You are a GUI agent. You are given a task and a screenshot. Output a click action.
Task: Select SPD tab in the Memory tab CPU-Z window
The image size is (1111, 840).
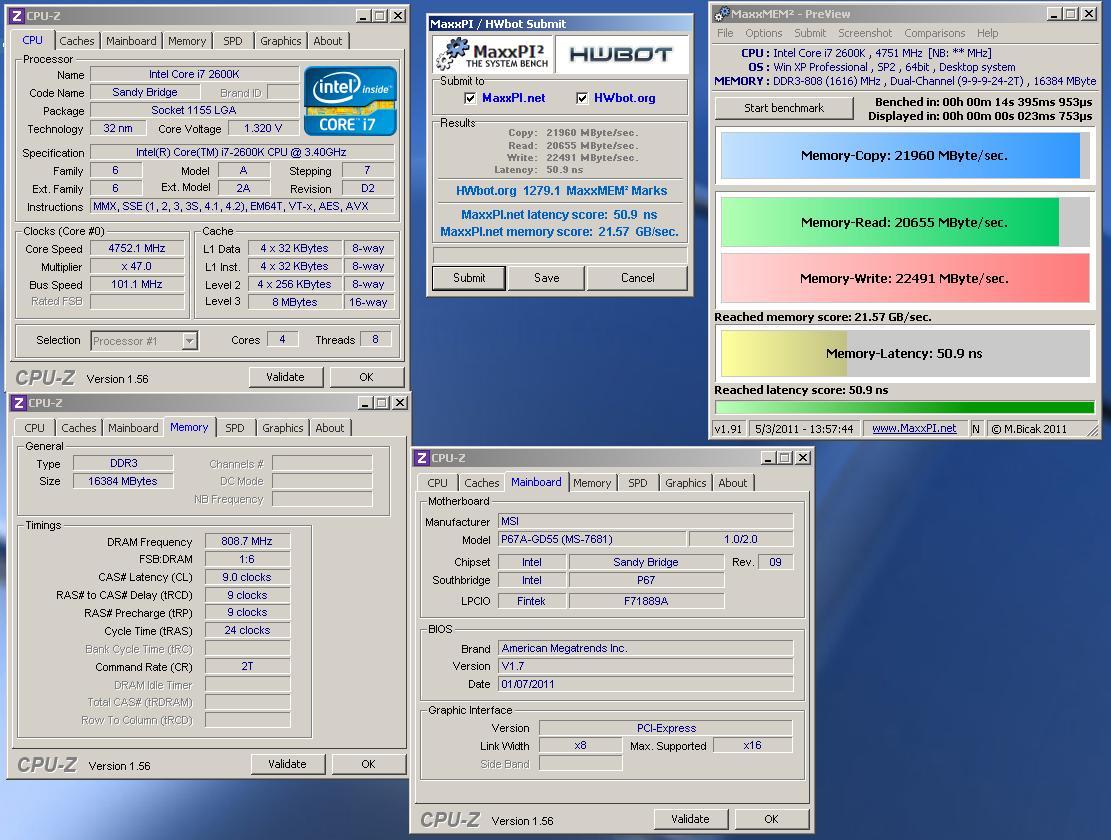pos(235,428)
